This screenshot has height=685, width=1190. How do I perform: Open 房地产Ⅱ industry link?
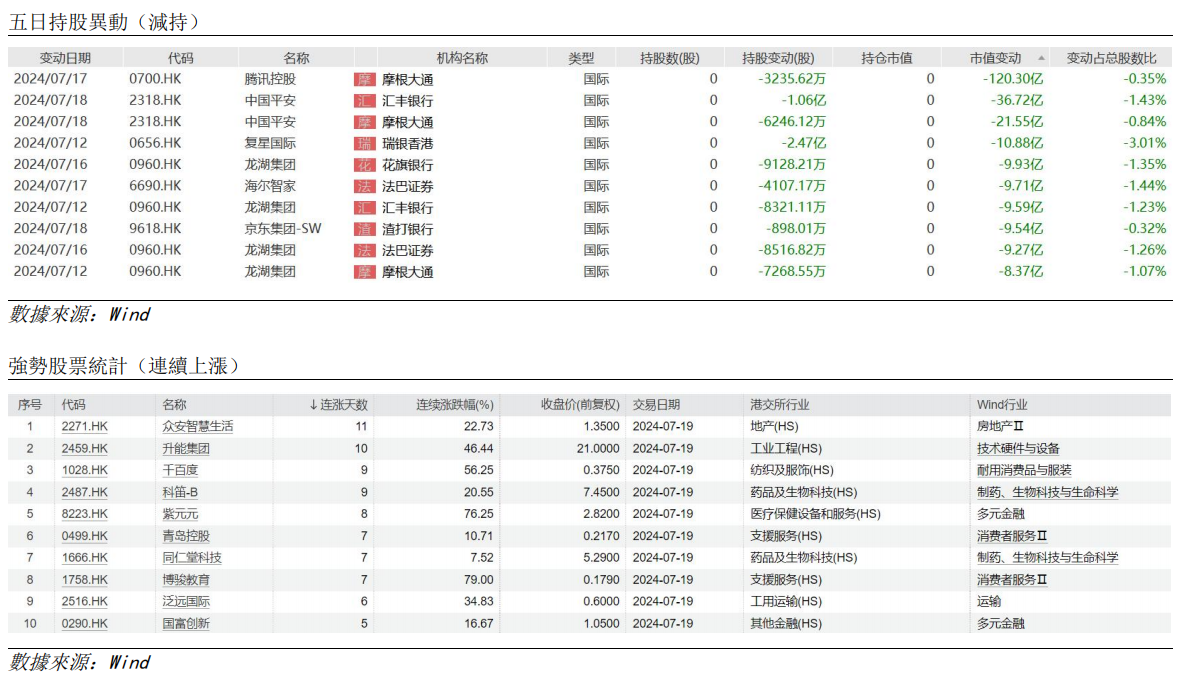(1000, 426)
